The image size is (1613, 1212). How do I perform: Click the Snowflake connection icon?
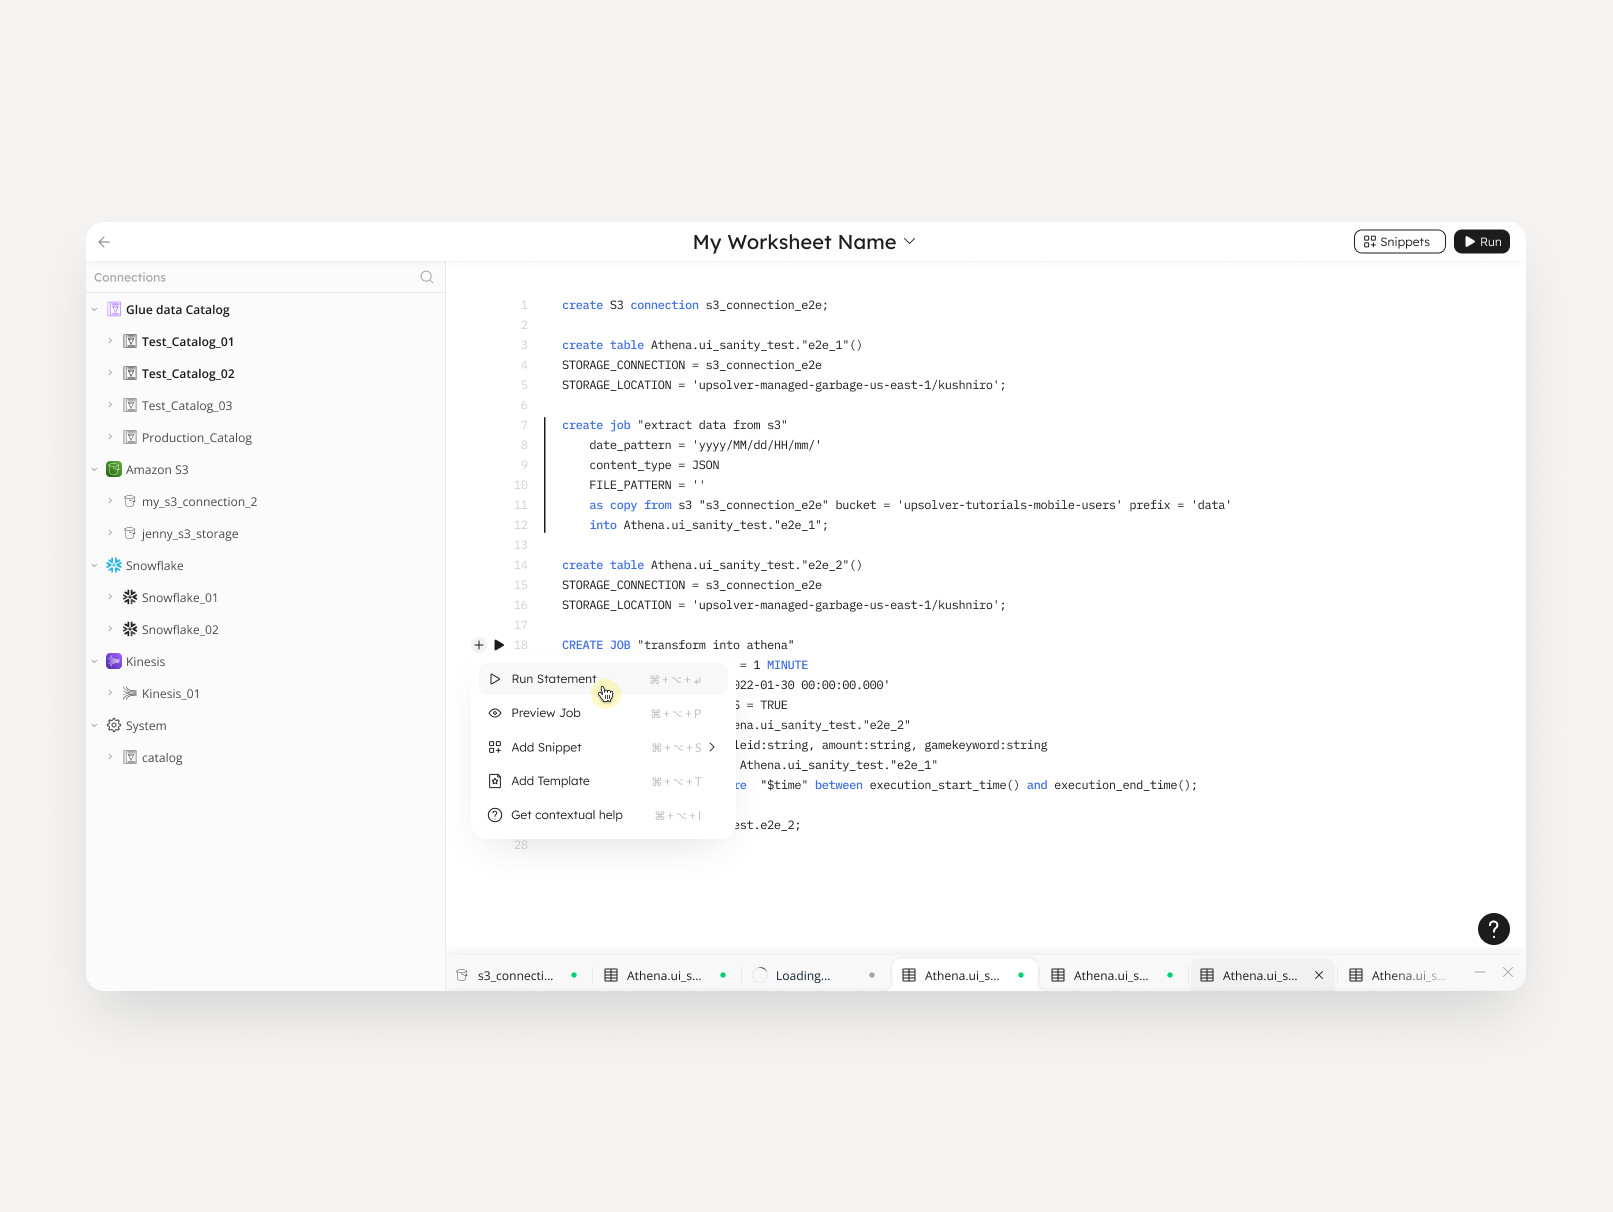pyautogui.click(x=114, y=565)
